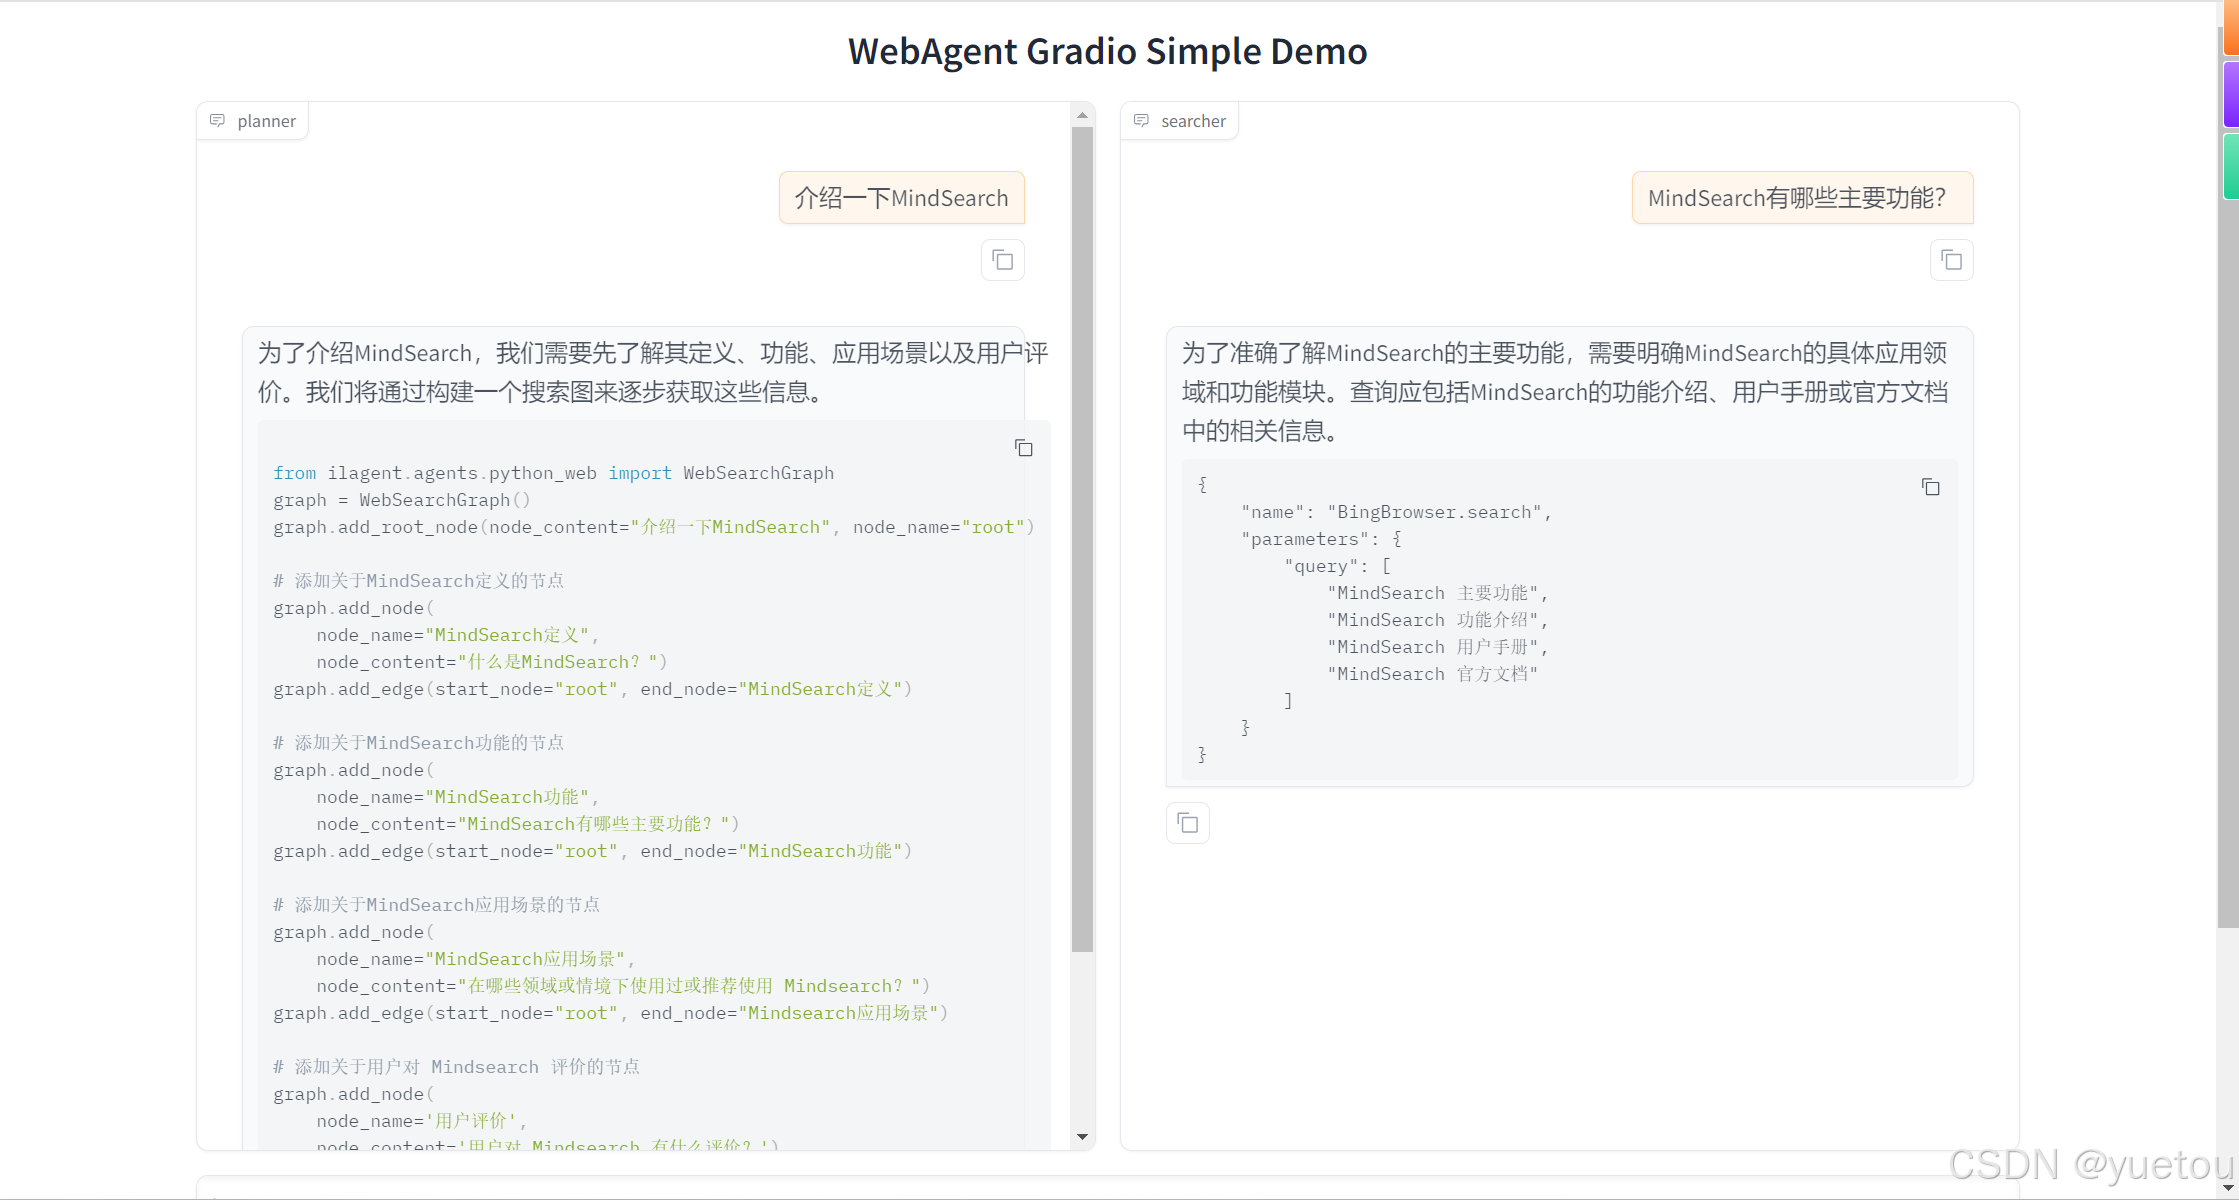The height and width of the screenshot is (1200, 2239).
Task: Click the planner panel scrollbar thumb
Action: pos(1082,540)
